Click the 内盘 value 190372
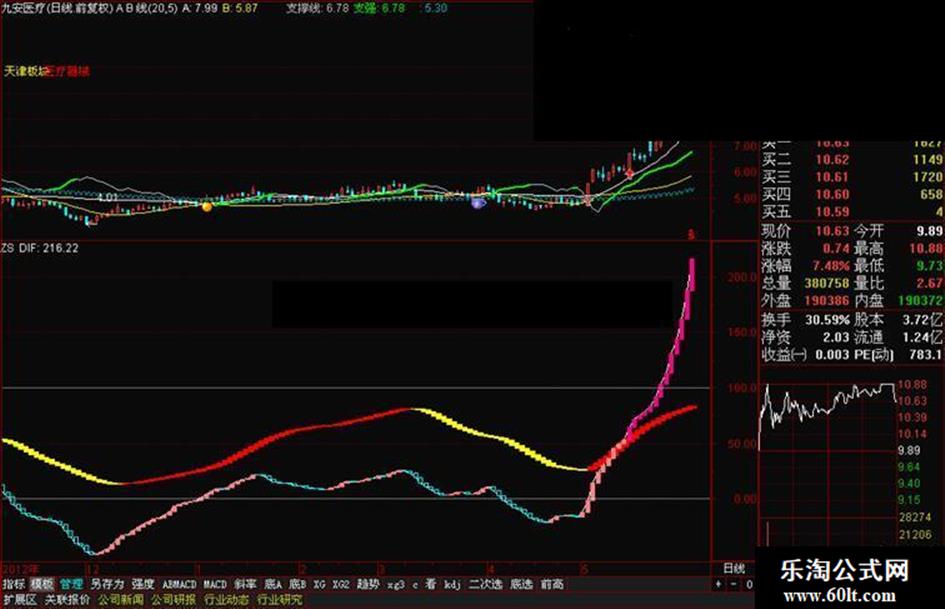 coord(920,301)
